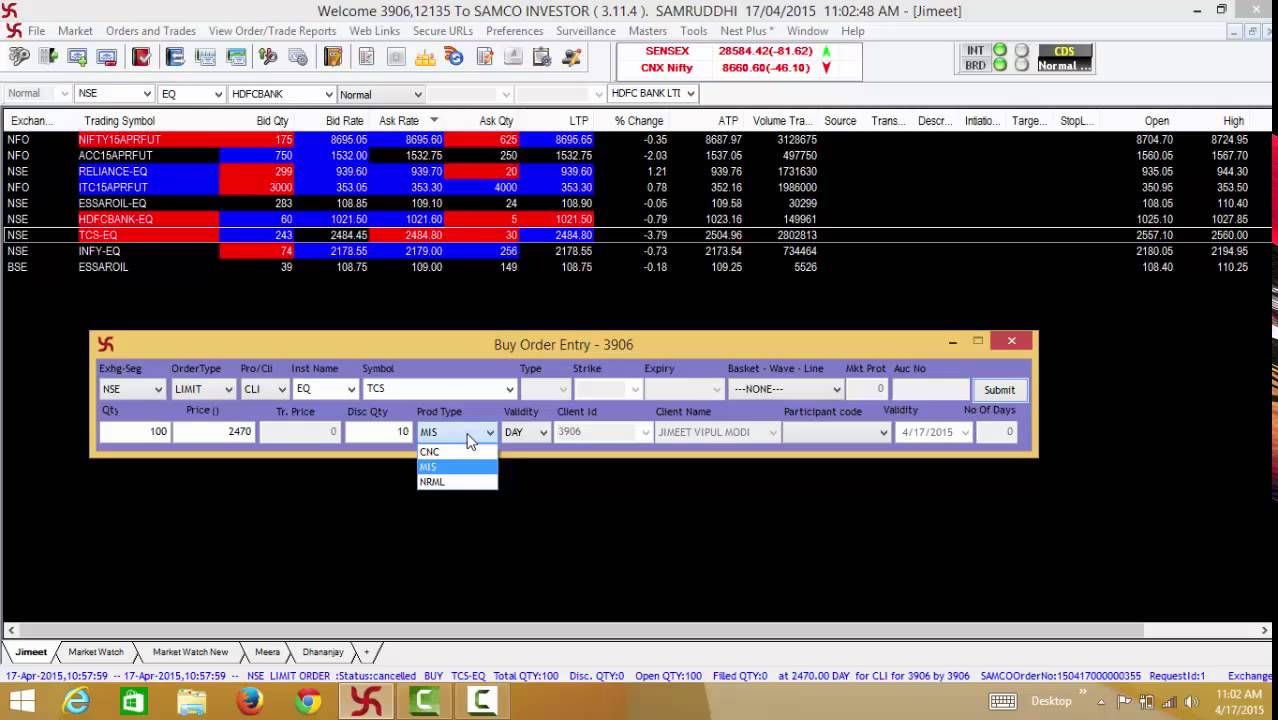
Task: Switch to the Meera tab
Action: [267, 652]
